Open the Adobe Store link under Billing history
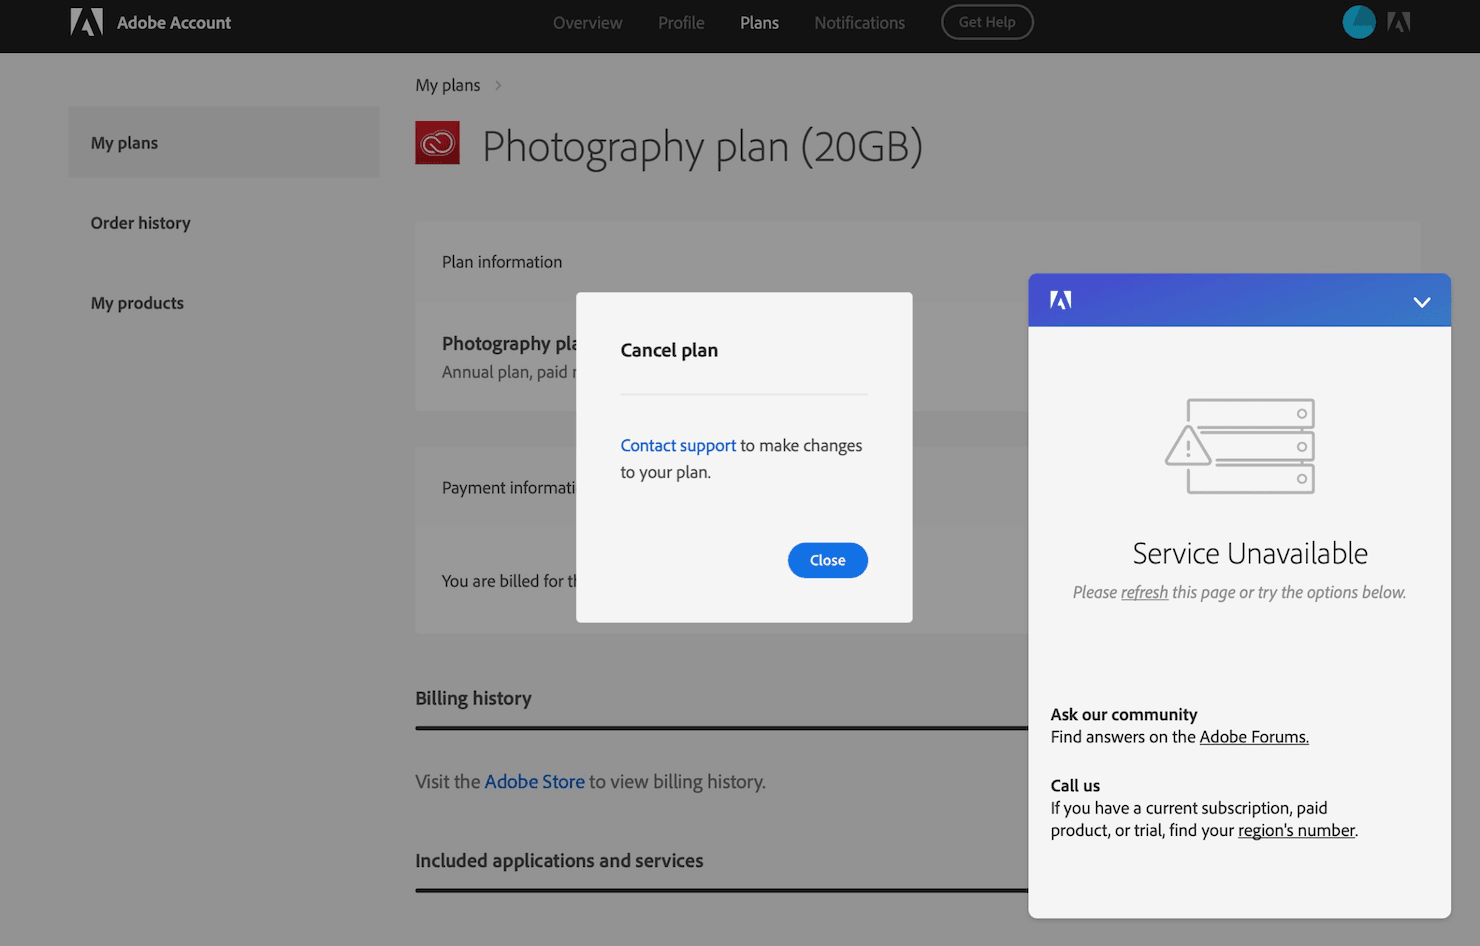This screenshot has width=1480, height=946. point(534,781)
